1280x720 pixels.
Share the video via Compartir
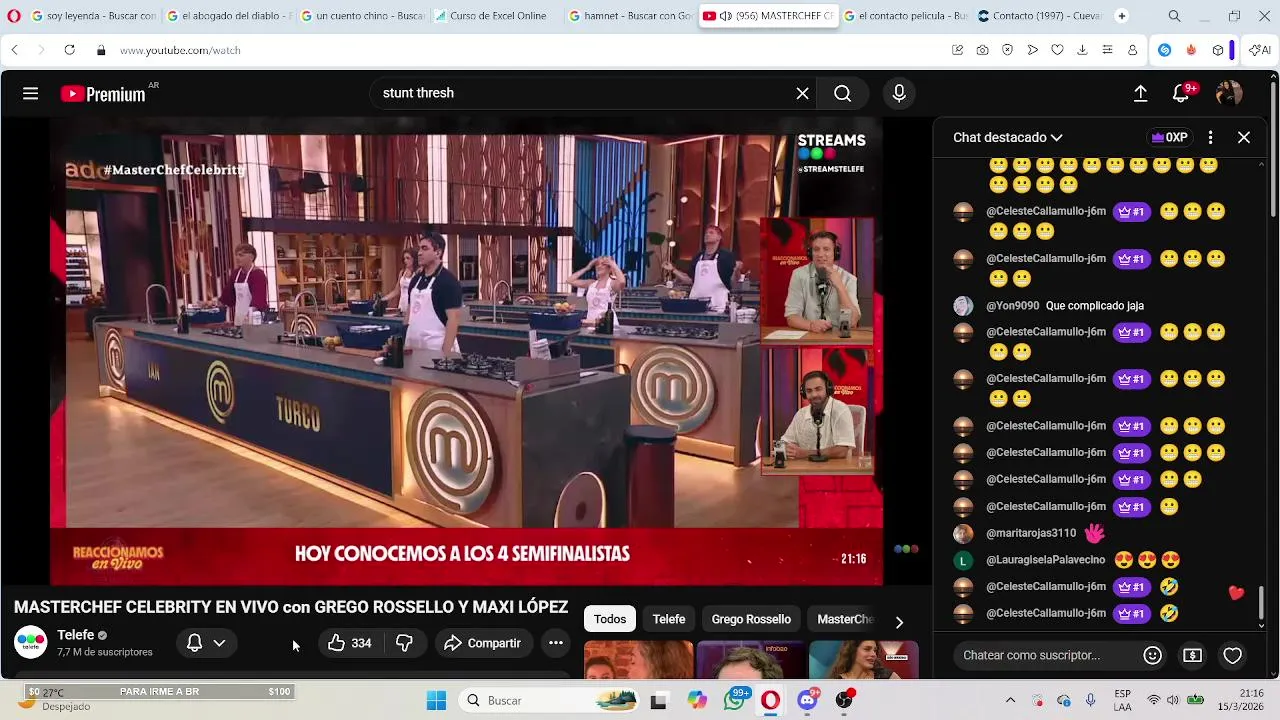tap(483, 643)
